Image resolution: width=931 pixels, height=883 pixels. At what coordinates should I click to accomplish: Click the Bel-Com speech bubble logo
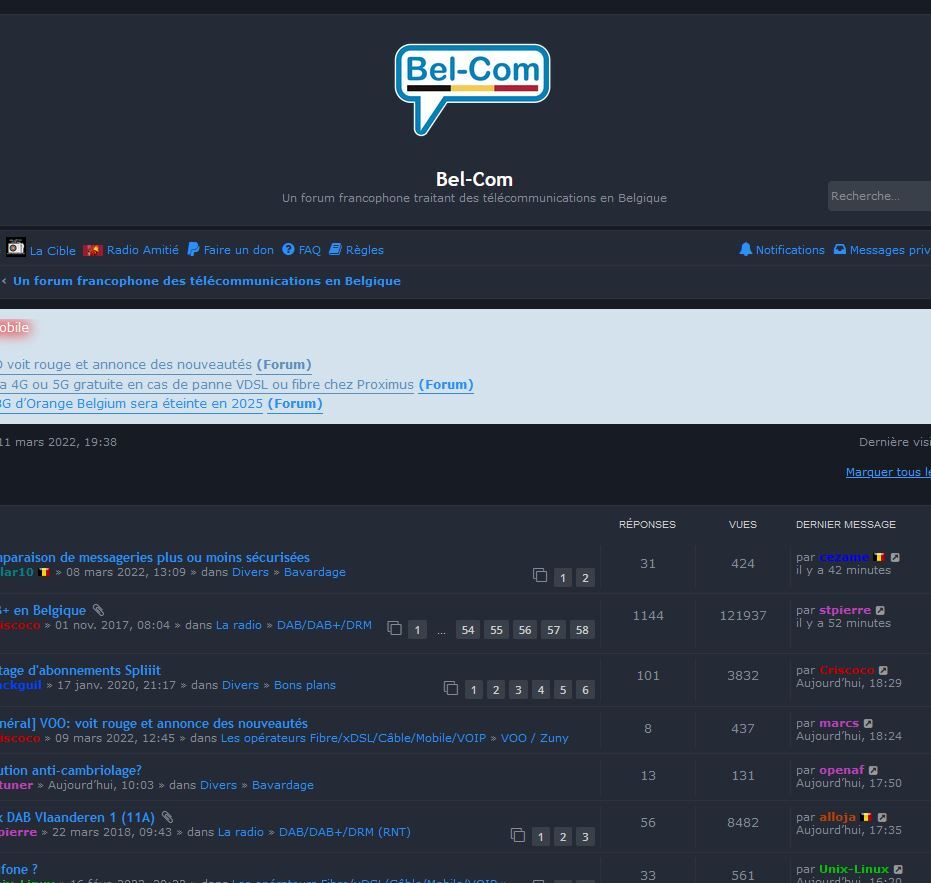click(x=472, y=89)
